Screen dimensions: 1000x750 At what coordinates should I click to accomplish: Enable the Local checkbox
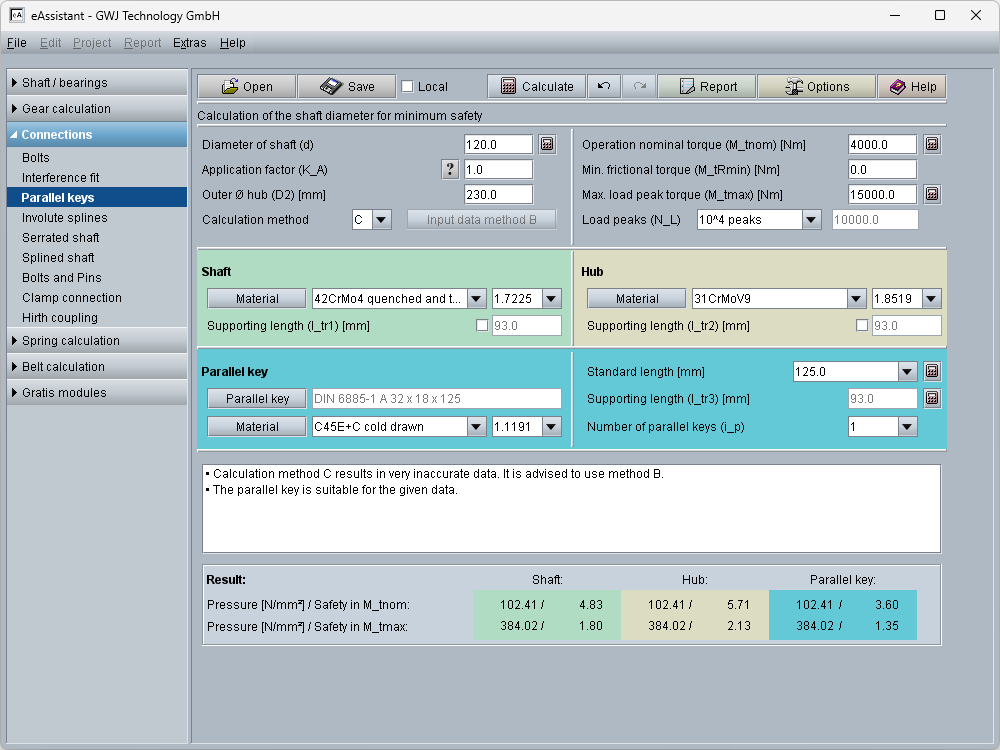coord(407,86)
